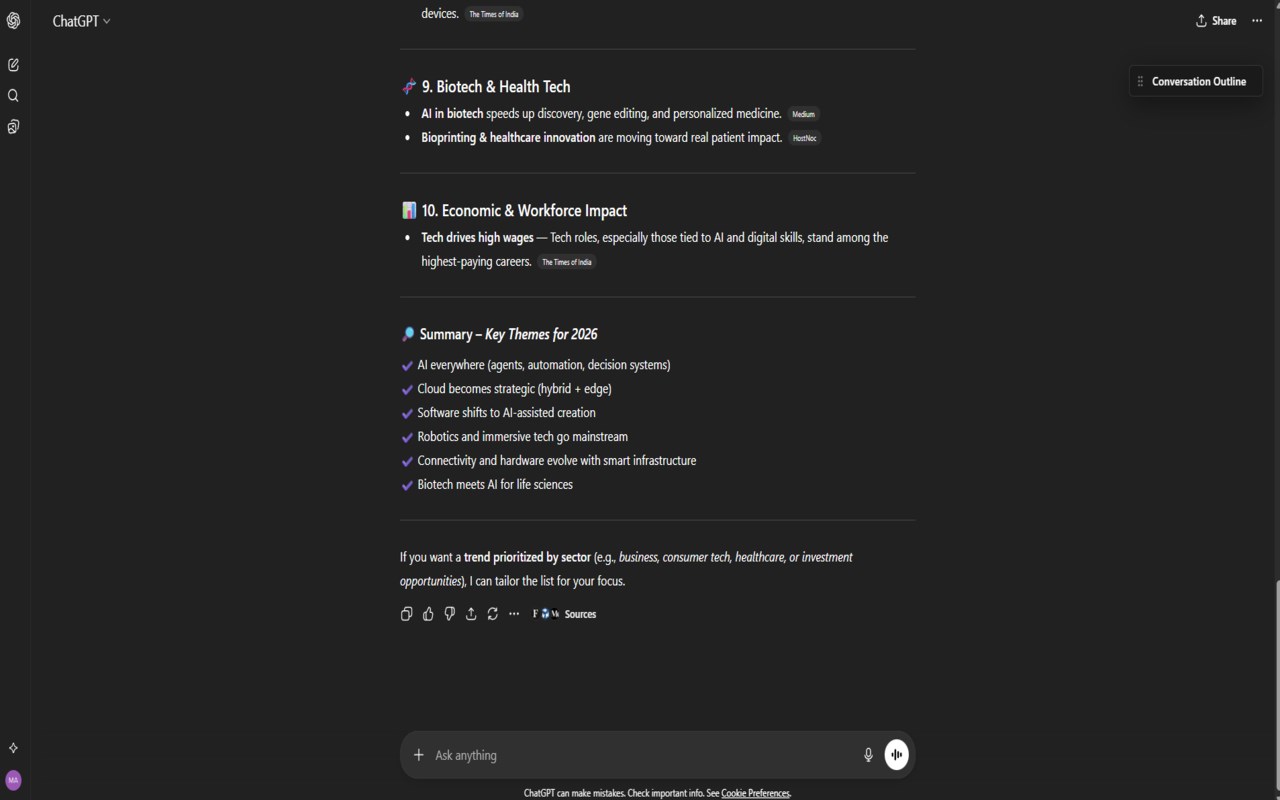
Task: Open the Sources button under the response
Action: coord(565,614)
